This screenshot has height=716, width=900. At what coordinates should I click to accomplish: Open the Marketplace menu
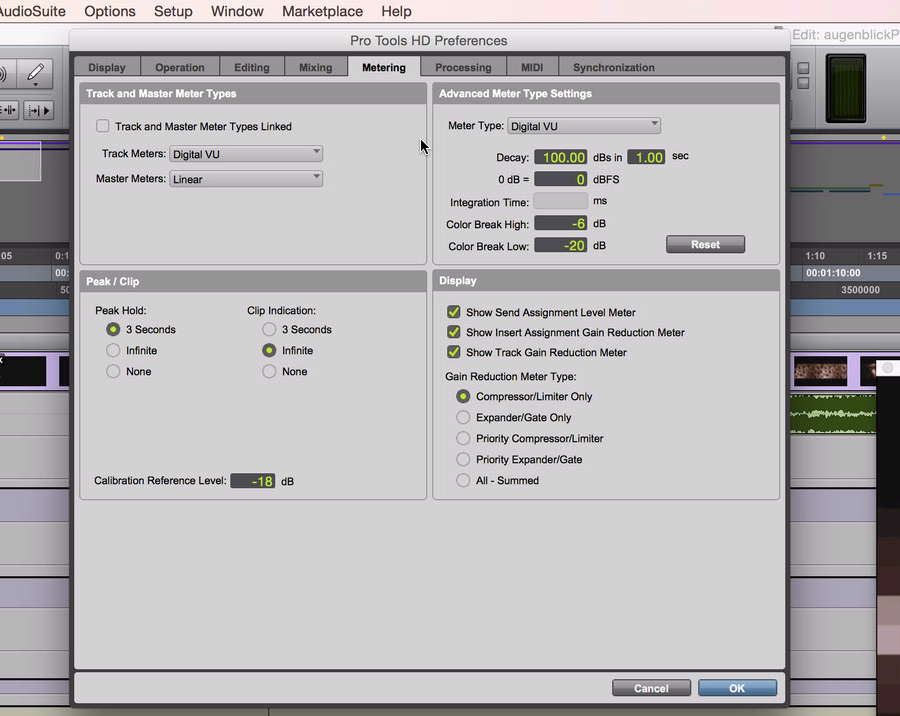(x=322, y=12)
